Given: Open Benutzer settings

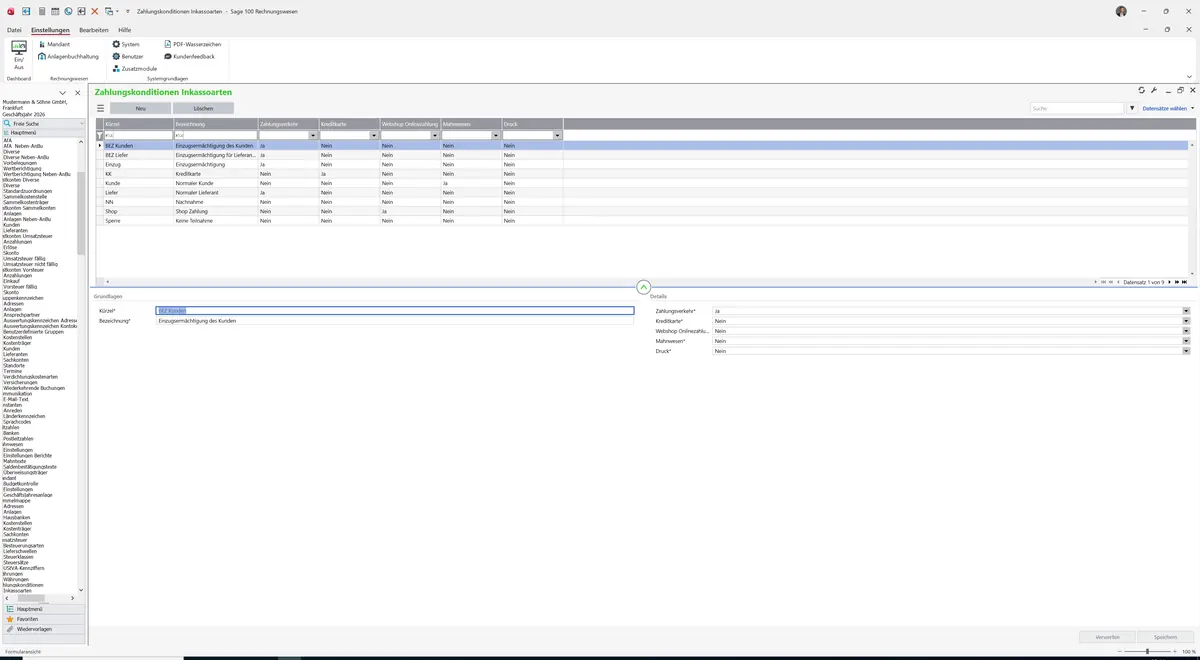Looking at the screenshot, I should tap(128, 56).
